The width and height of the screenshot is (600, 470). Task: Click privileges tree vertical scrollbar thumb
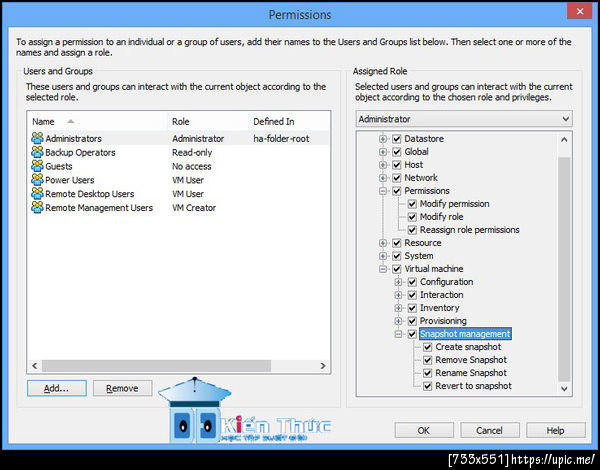click(564, 269)
